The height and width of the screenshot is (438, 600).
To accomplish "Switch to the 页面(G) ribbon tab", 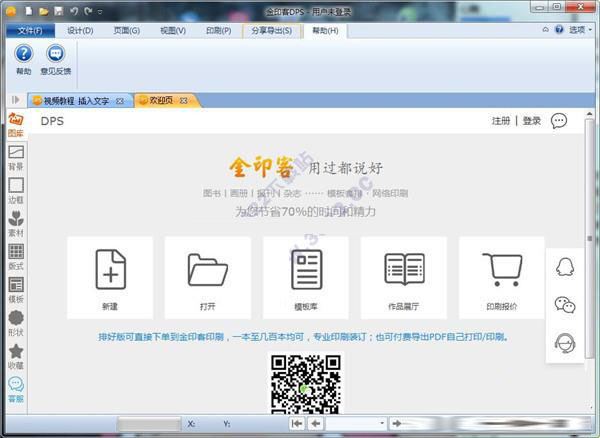I will [x=127, y=31].
